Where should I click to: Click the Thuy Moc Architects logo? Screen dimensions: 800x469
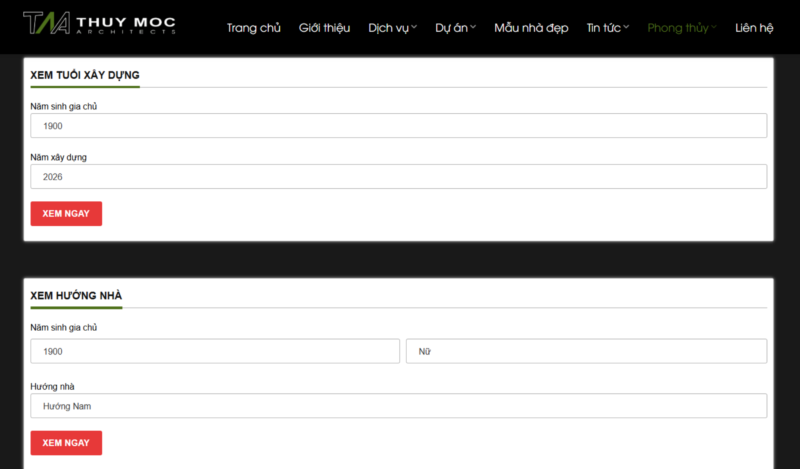coord(99,24)
